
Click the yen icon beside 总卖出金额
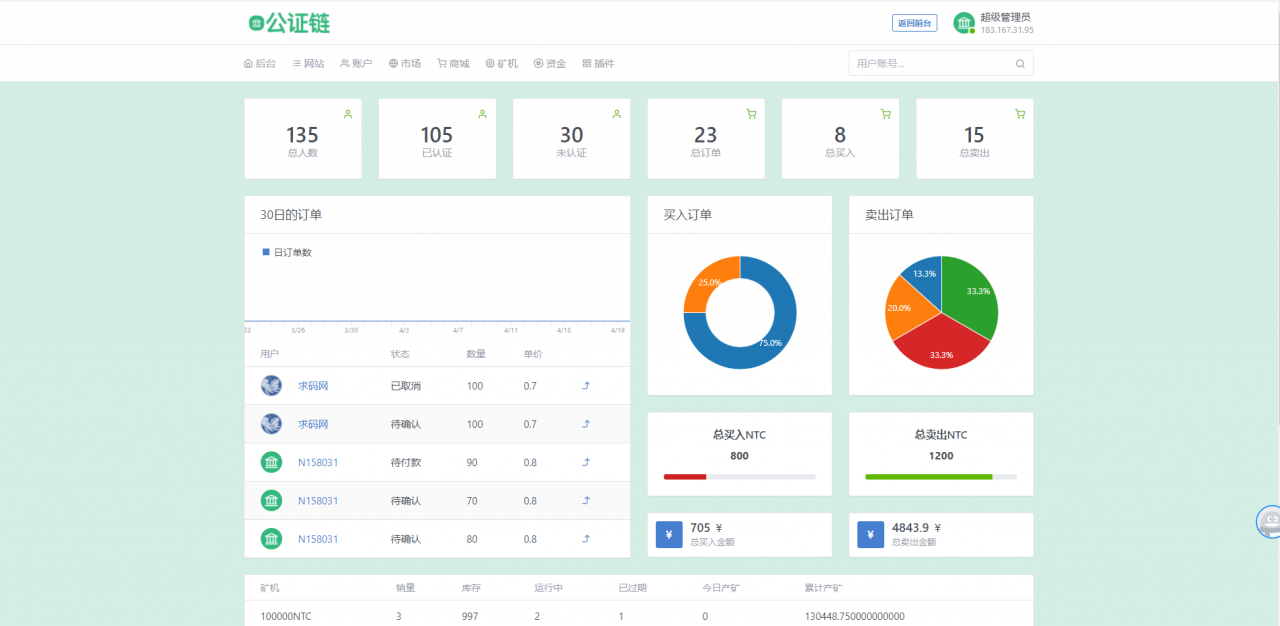[870, 535]
